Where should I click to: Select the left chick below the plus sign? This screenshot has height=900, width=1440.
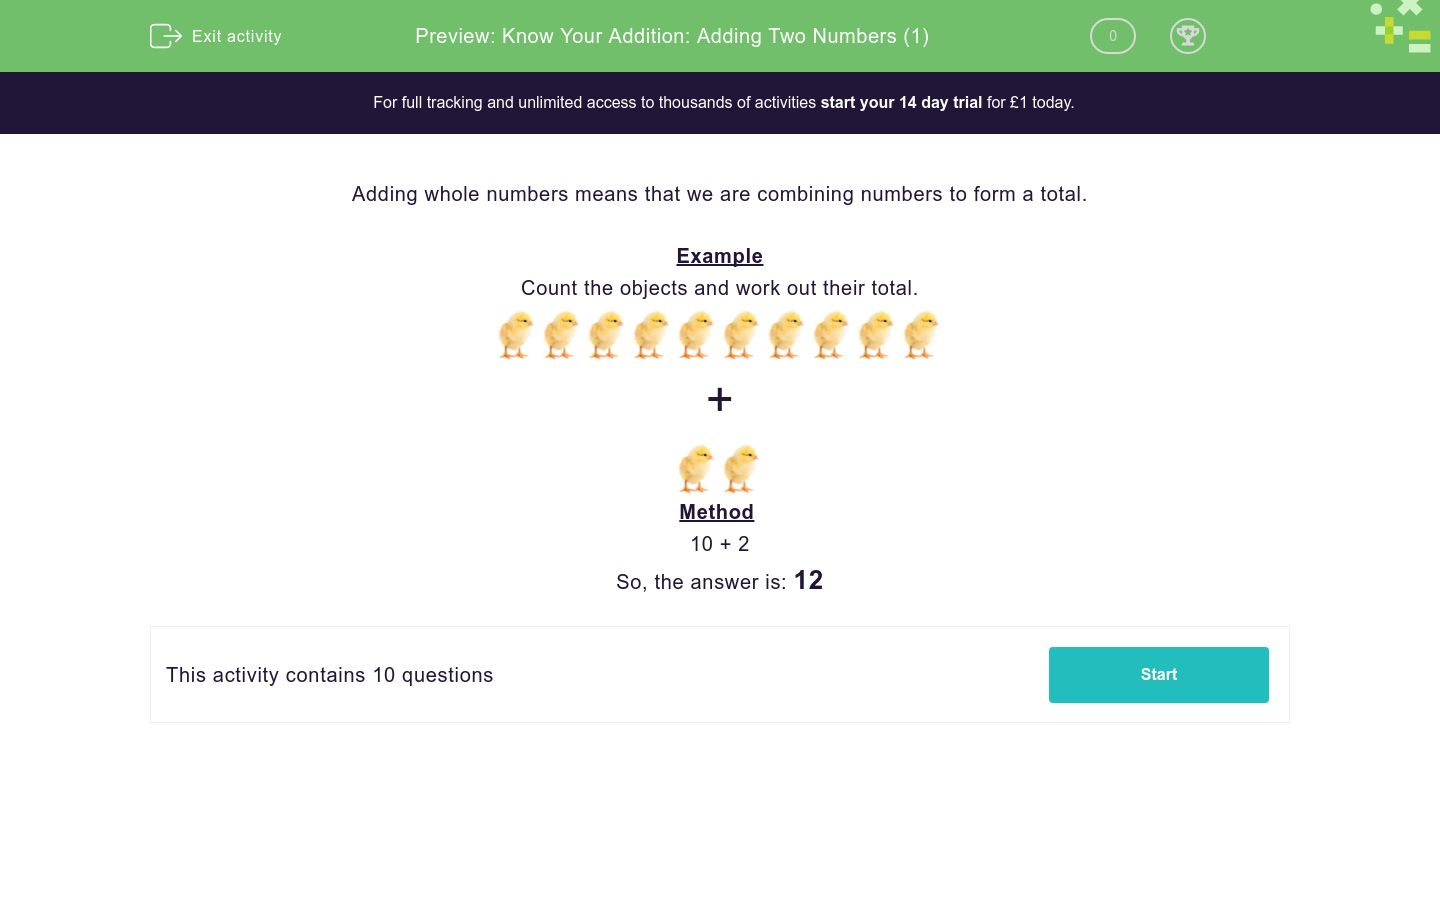[696, 469]
